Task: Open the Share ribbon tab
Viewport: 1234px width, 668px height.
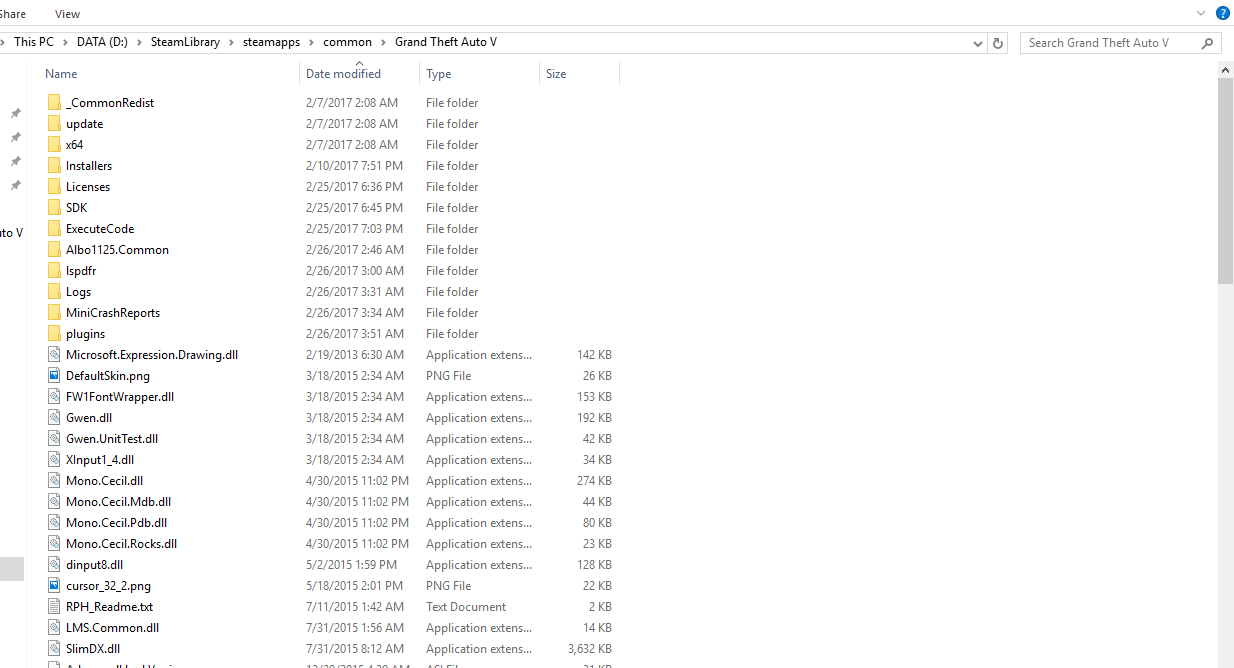Action: click(13, 14)
